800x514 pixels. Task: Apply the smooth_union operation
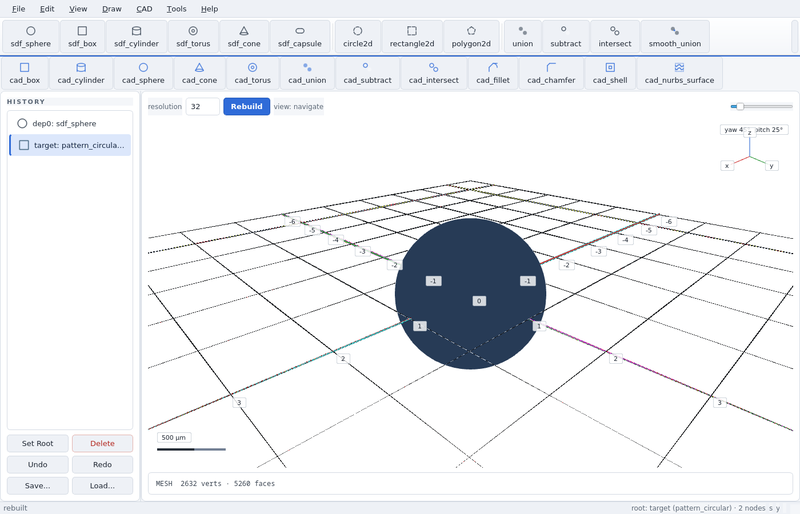[x=674, y=37]
